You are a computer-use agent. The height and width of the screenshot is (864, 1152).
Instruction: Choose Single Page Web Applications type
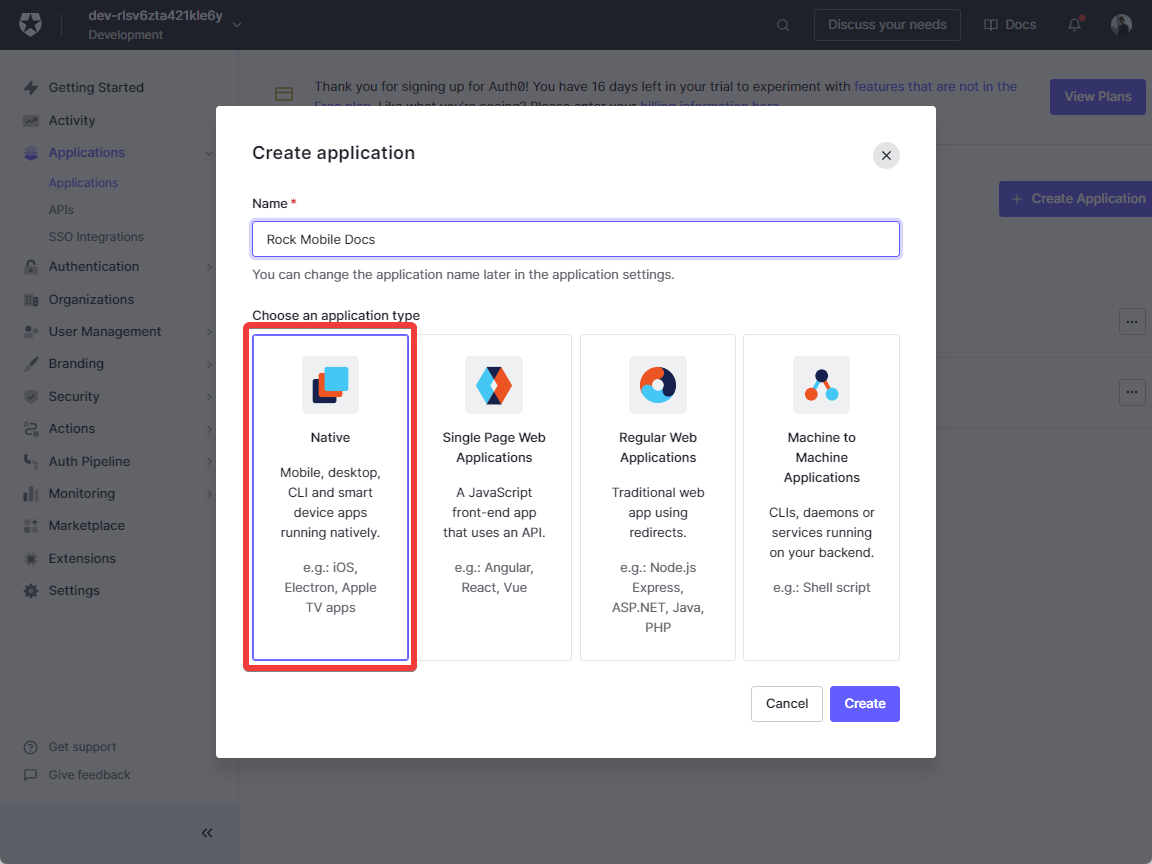point(494,497)
